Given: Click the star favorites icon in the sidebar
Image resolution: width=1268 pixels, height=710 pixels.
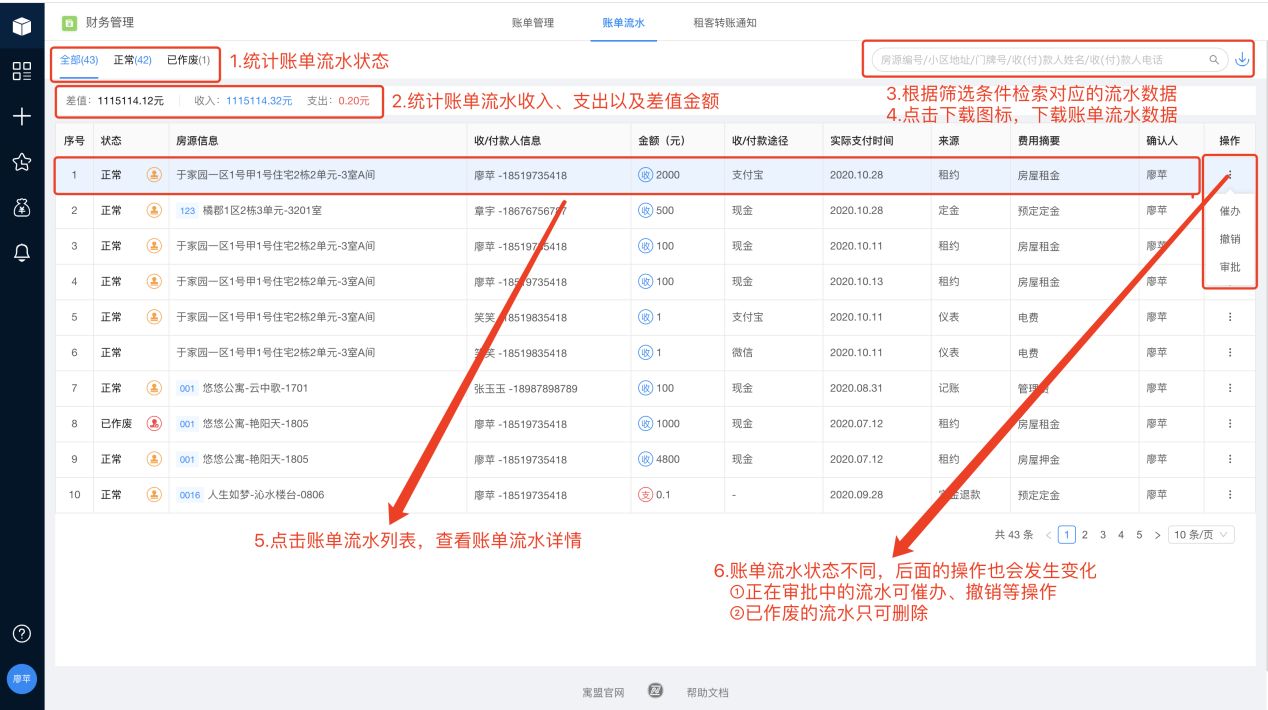Looking at the screenshot, I should [x=22, y=162].
